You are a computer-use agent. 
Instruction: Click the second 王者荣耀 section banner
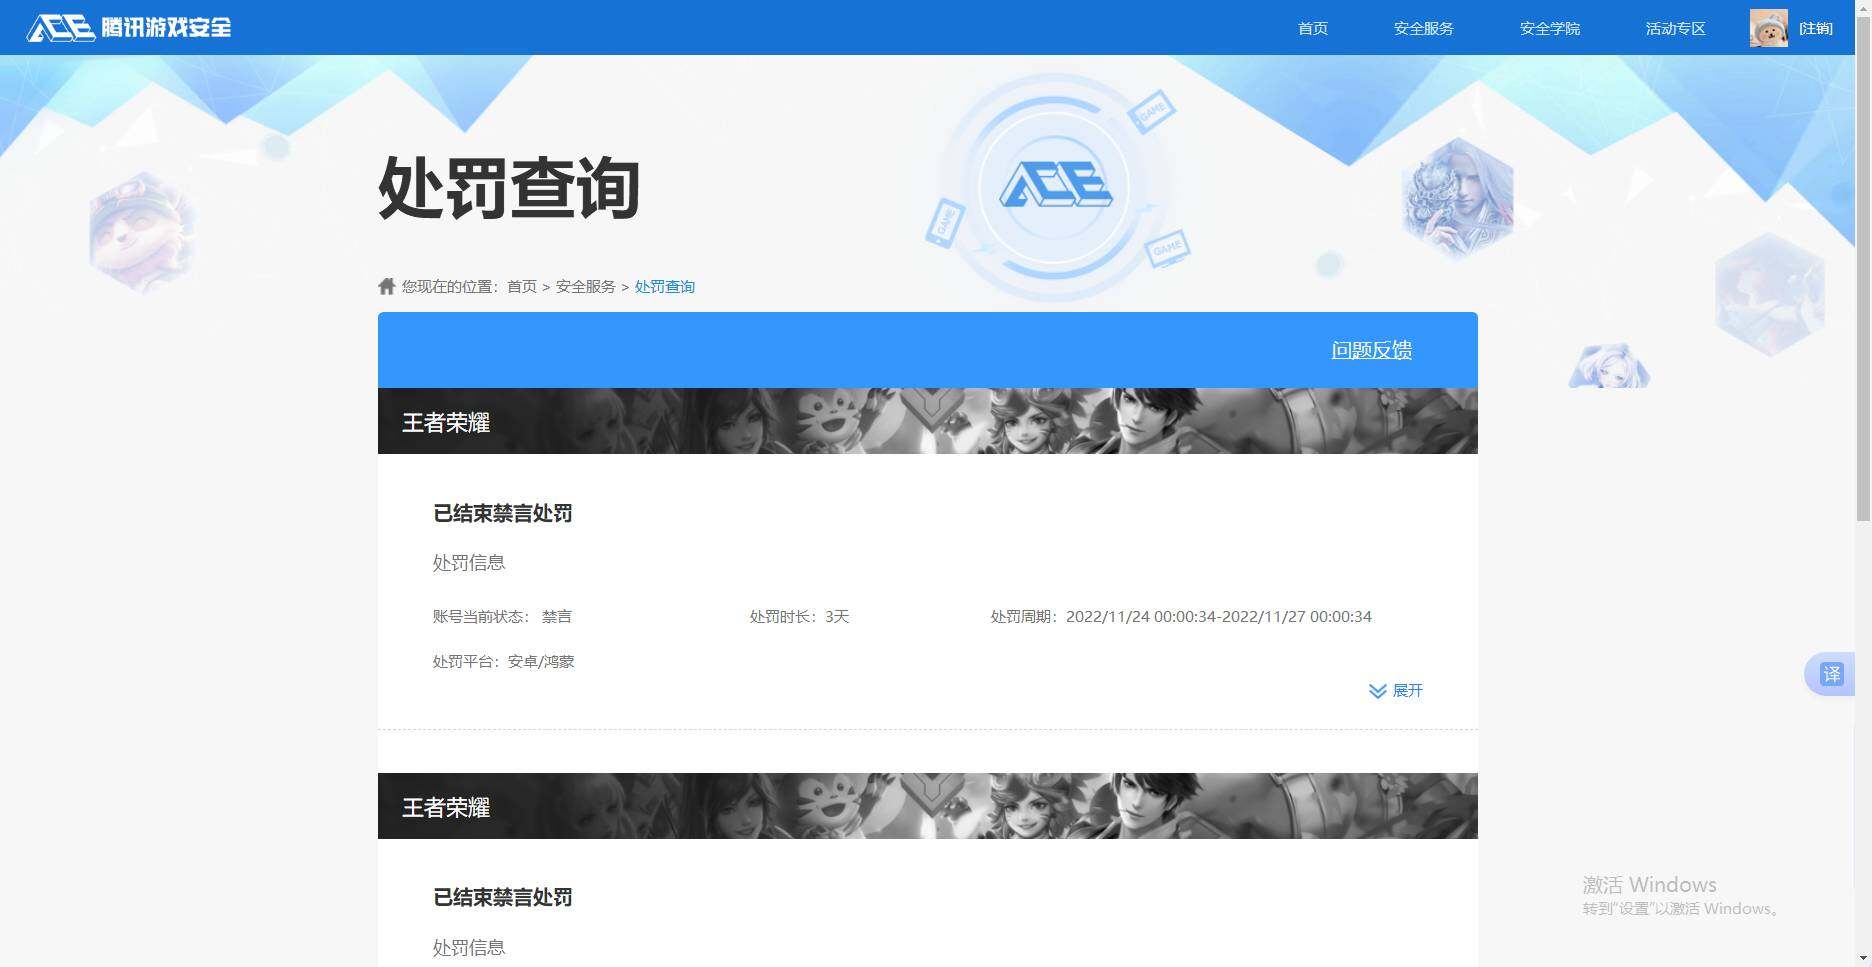(x=926, y=805)
